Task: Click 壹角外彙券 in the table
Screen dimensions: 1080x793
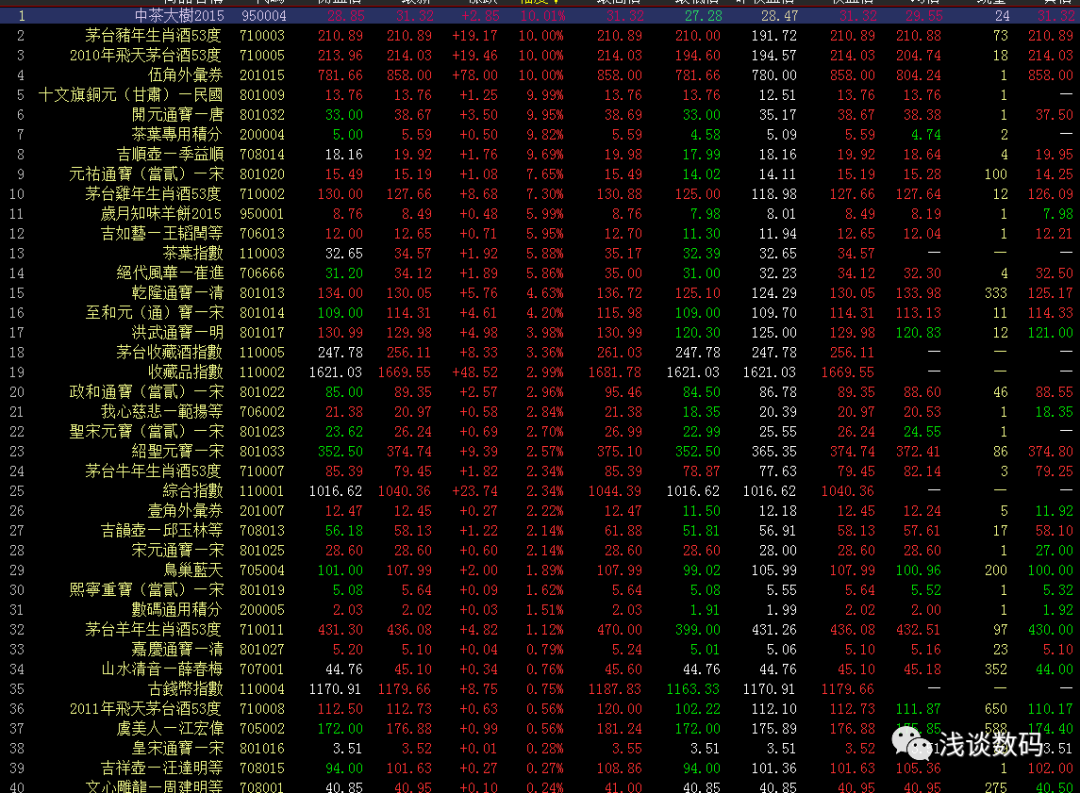Action: [x=186, y=511]
